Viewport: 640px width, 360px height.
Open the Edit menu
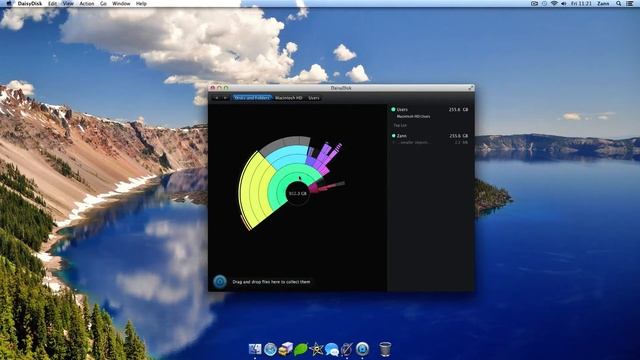coord(53,3)
